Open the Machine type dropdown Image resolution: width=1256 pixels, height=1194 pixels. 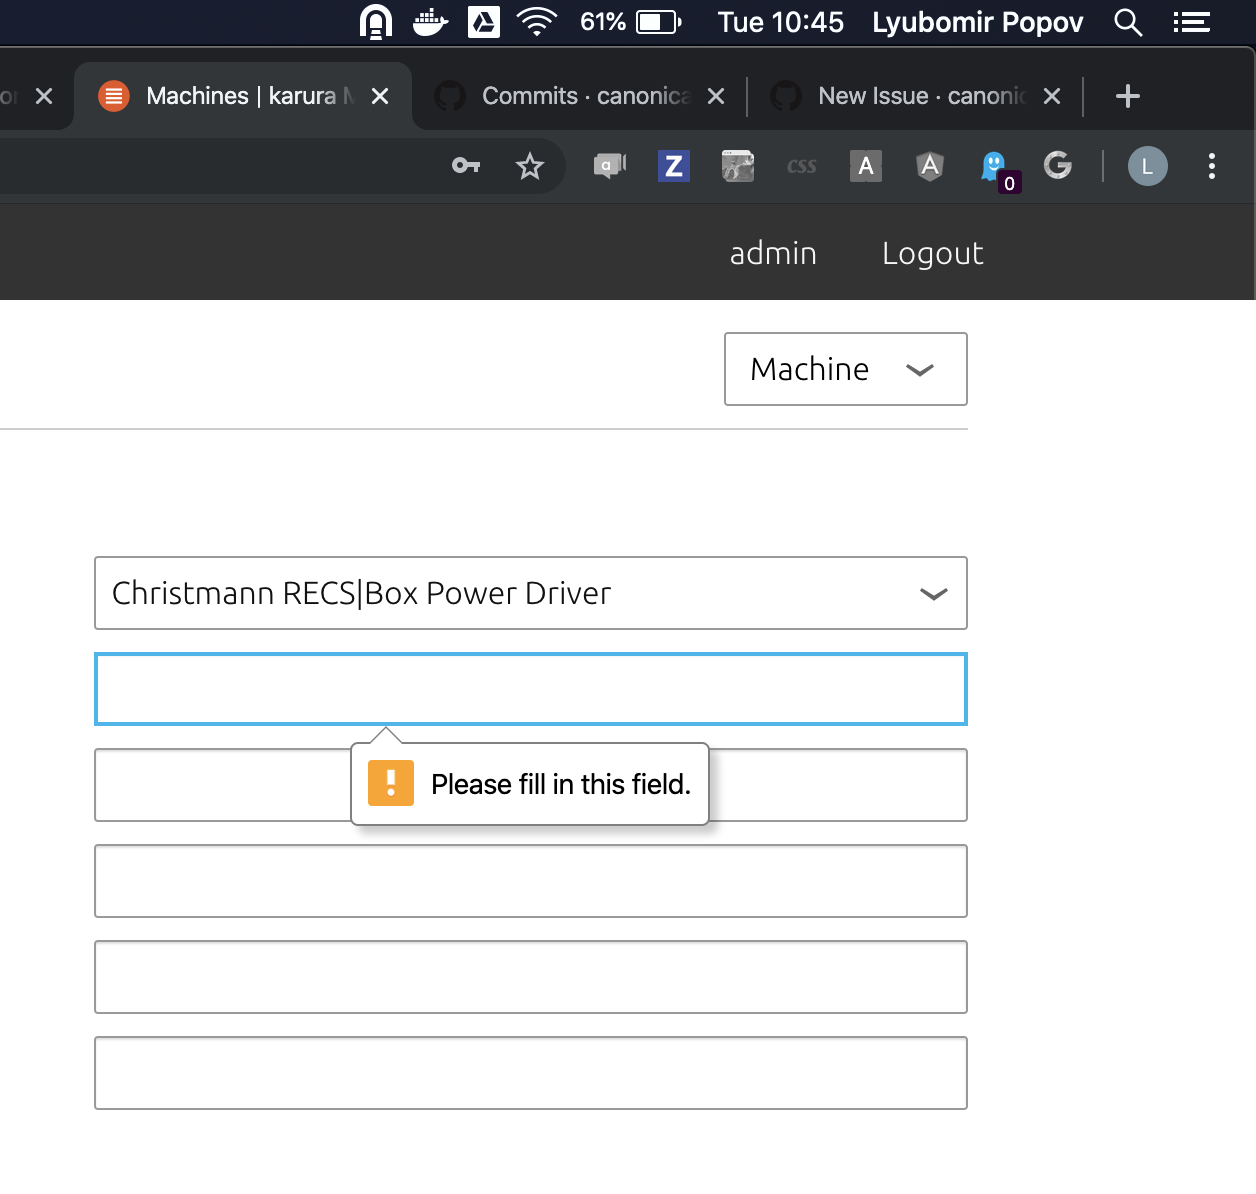[x=845, y=369]
